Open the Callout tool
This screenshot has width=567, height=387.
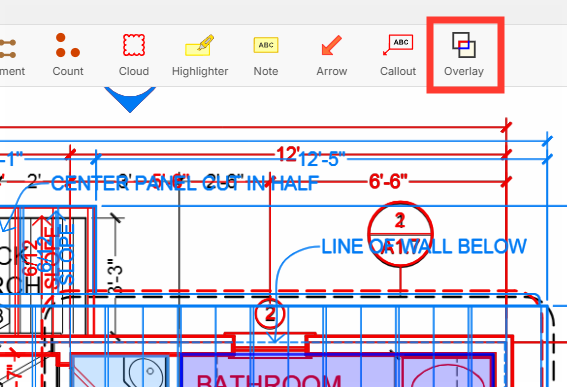coord(398,54)
